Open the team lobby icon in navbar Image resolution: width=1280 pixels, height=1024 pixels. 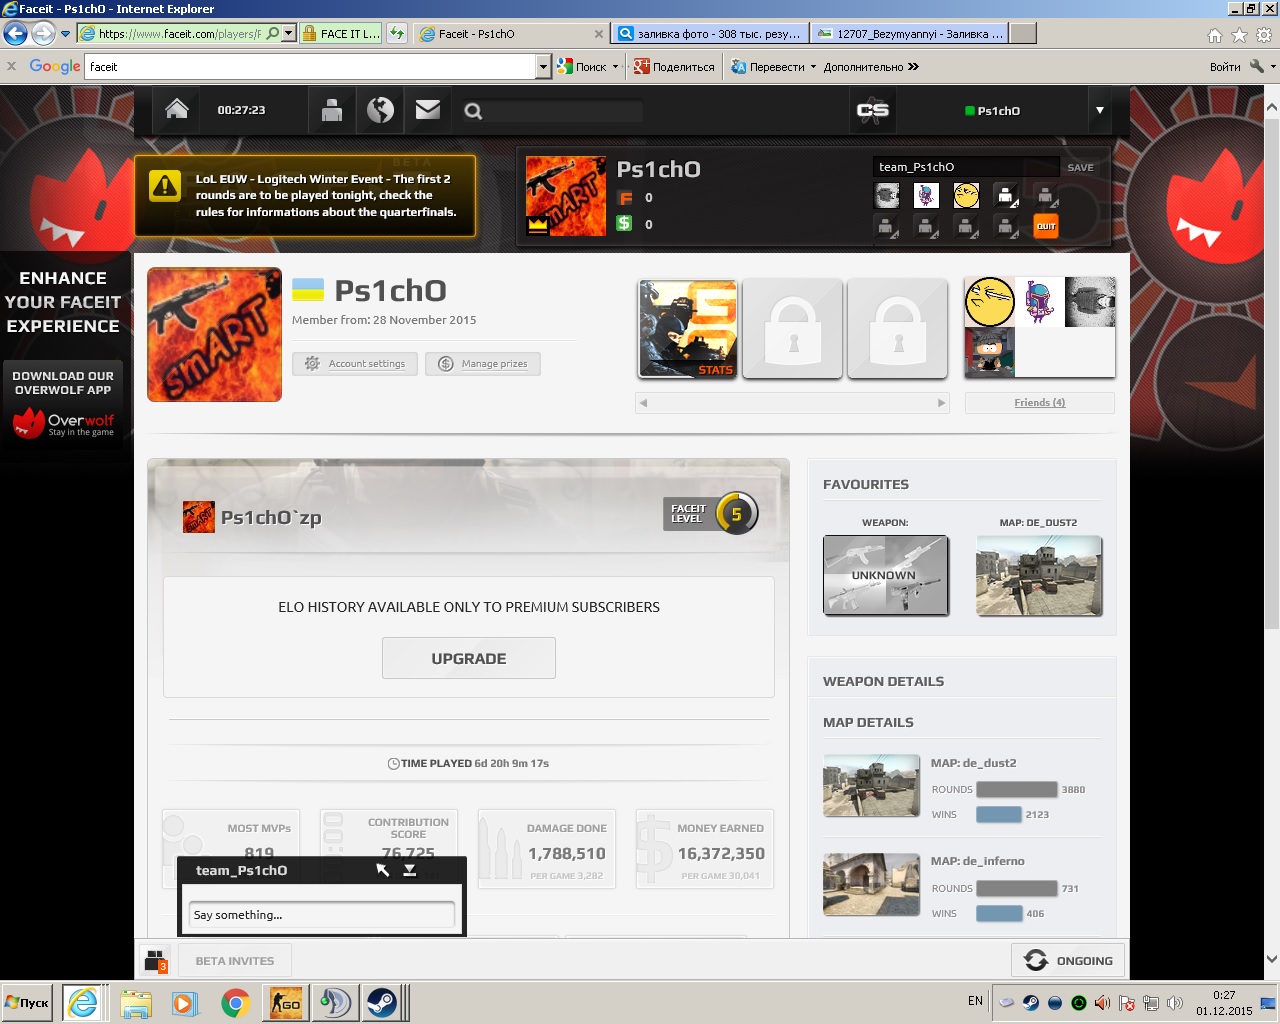[332, 110]
